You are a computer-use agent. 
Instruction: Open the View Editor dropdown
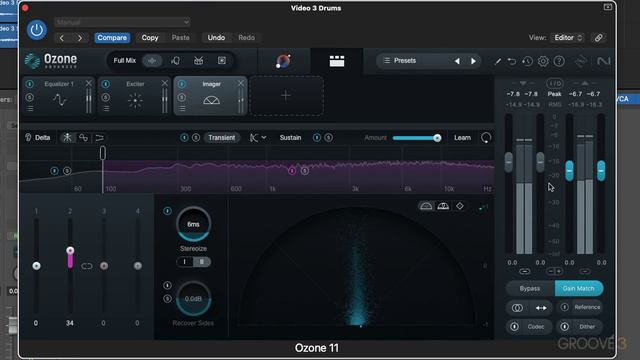click(x=568, y=38)
